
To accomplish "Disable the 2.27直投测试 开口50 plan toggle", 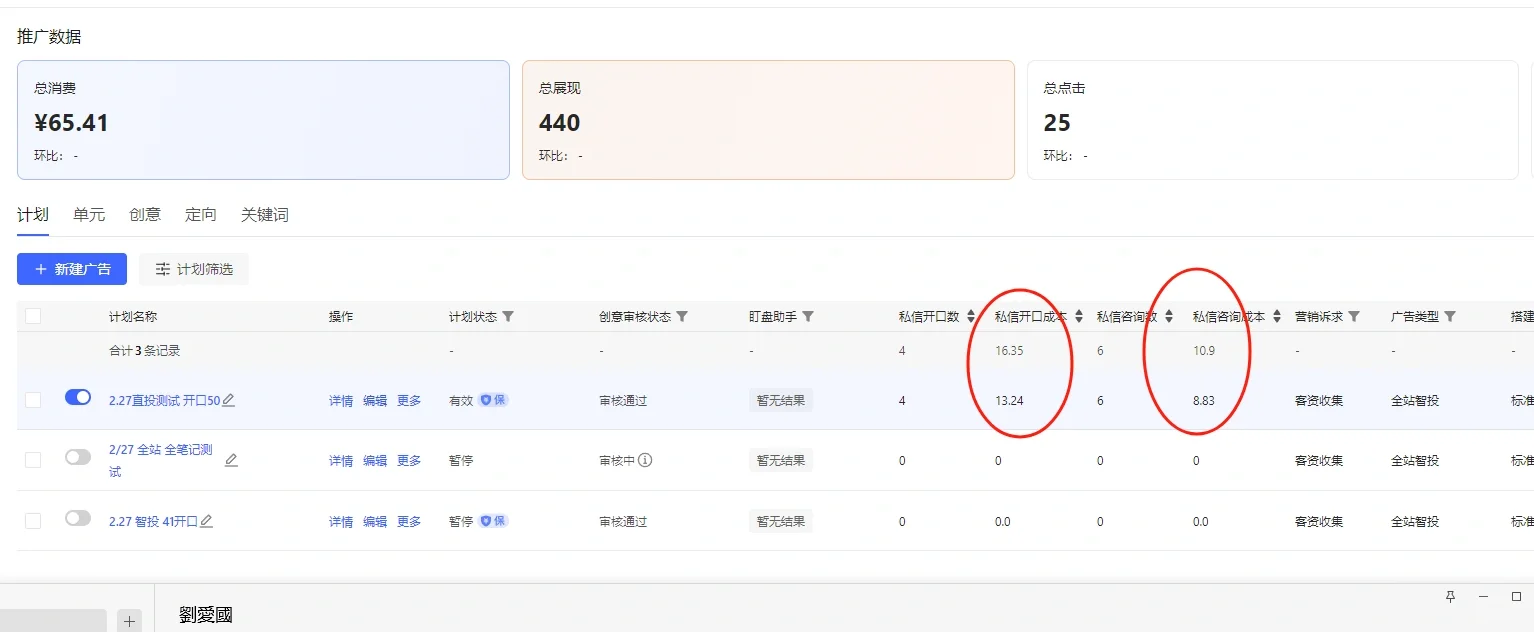I will pyautogui.click(x=78, y=398).
